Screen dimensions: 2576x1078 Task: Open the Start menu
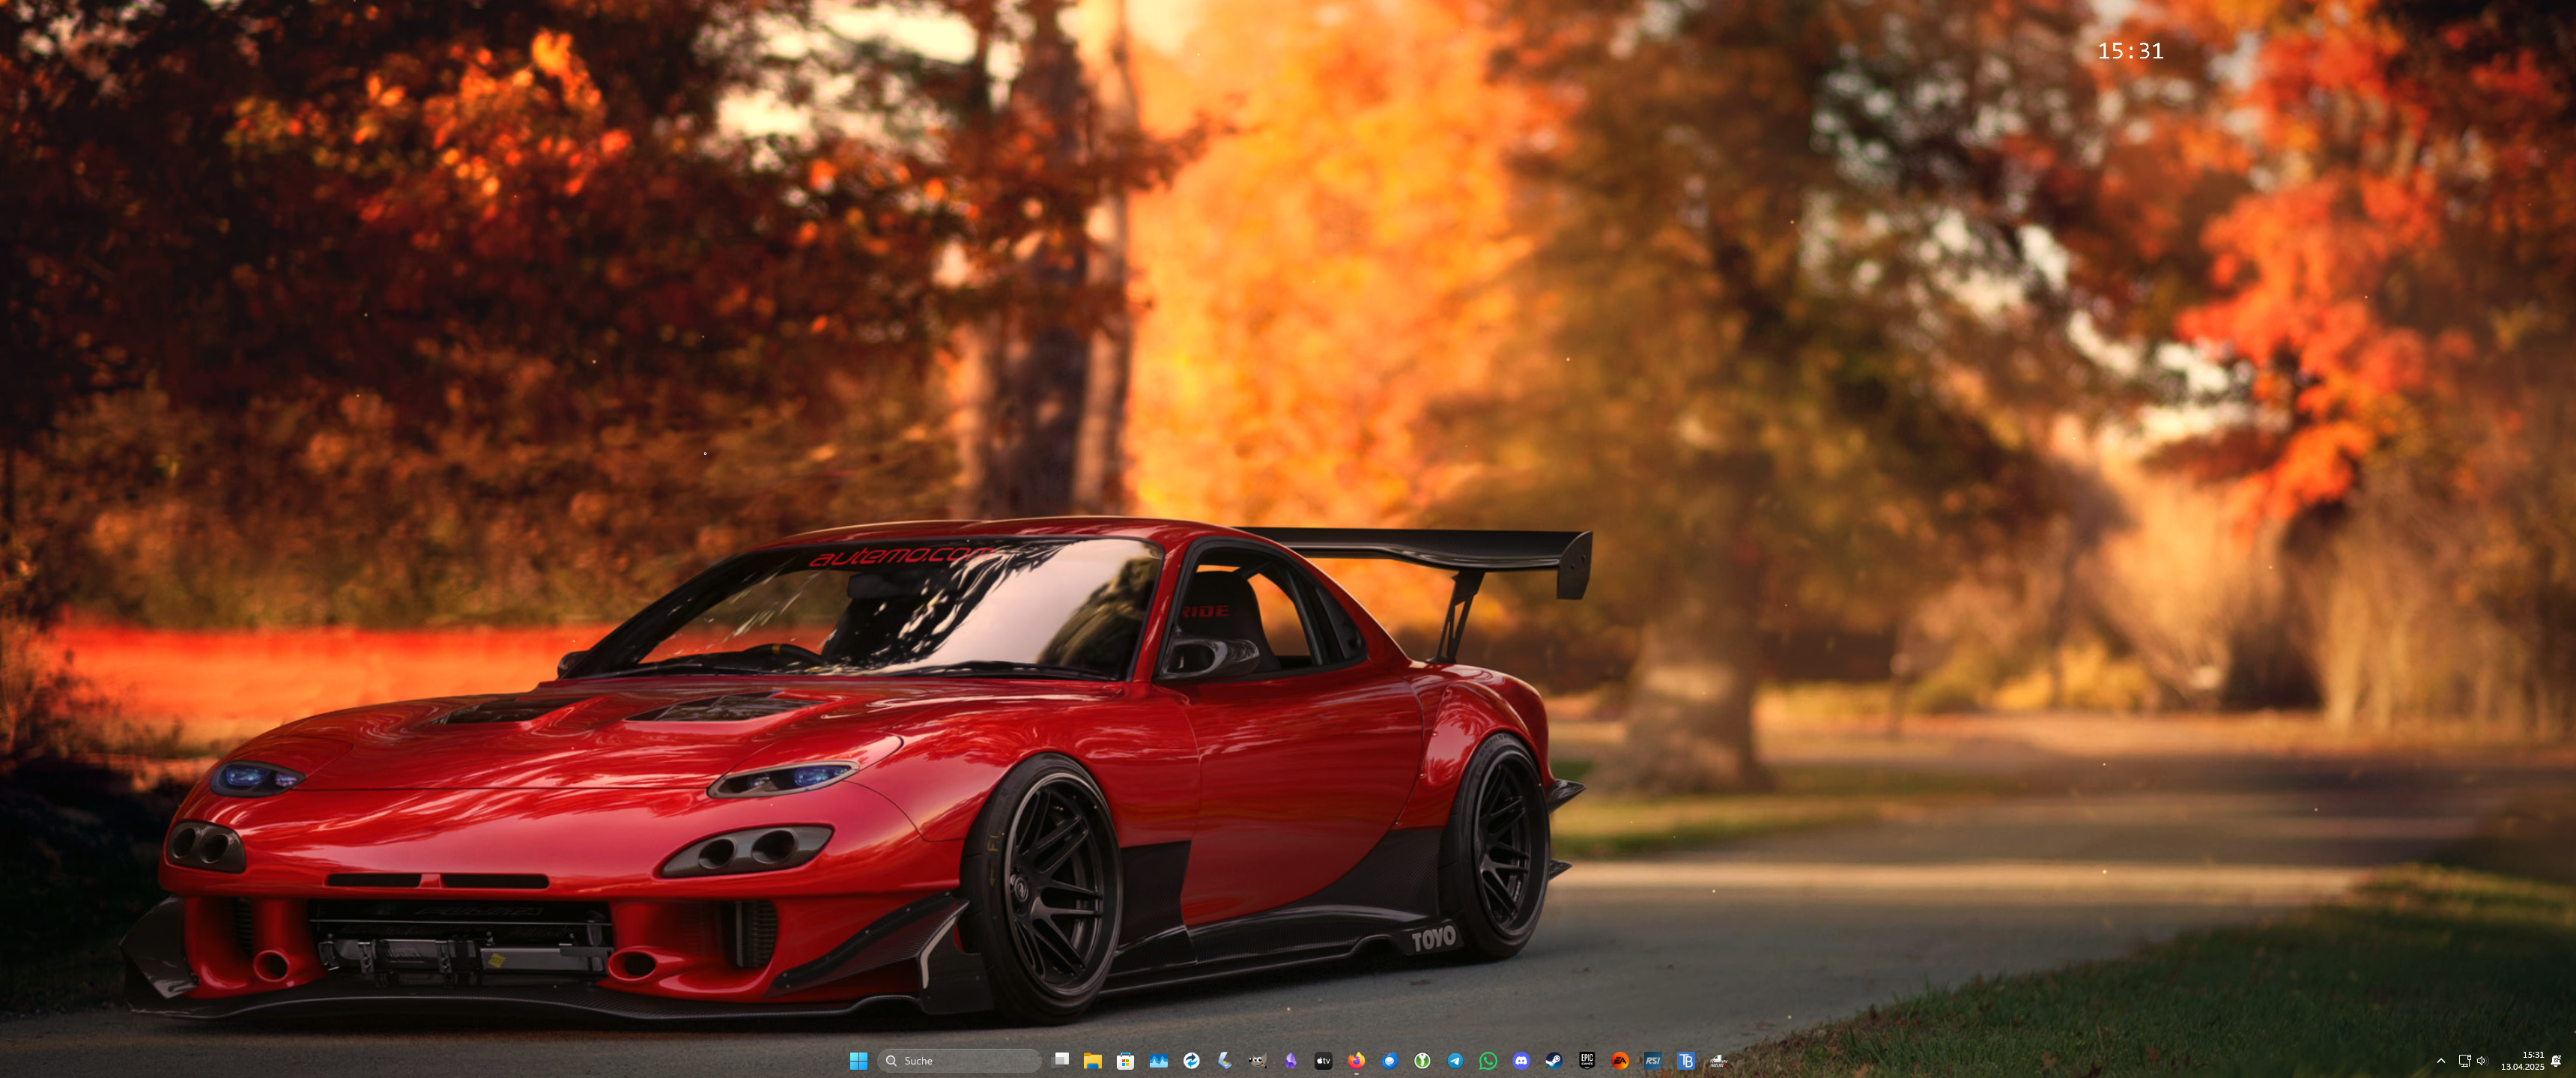[x=860, y=1062]
